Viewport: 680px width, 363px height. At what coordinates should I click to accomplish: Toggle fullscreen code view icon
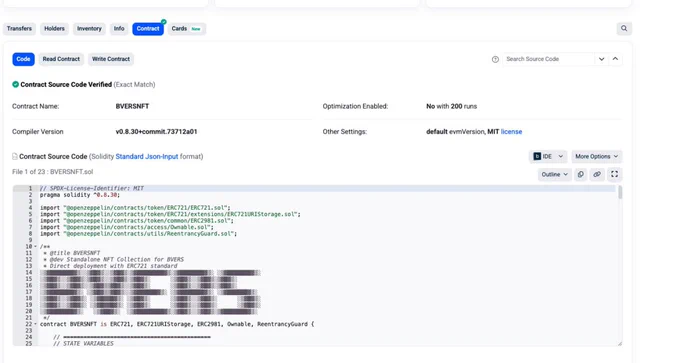coord(615,174)
